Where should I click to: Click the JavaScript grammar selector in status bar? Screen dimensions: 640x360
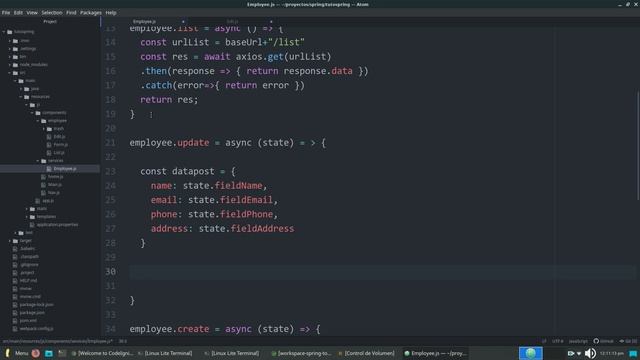[x=578, y=341]
